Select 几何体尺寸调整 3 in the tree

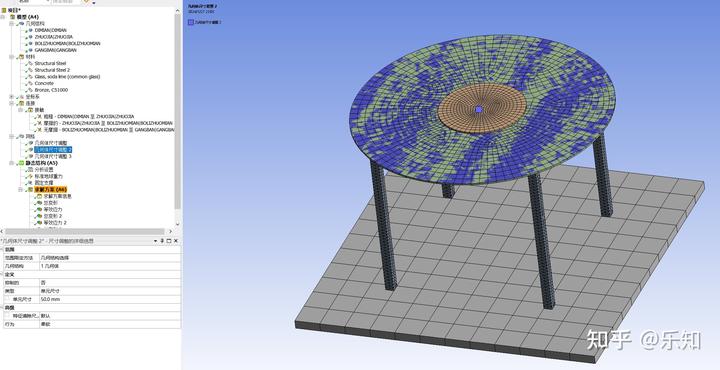[54, 156]
